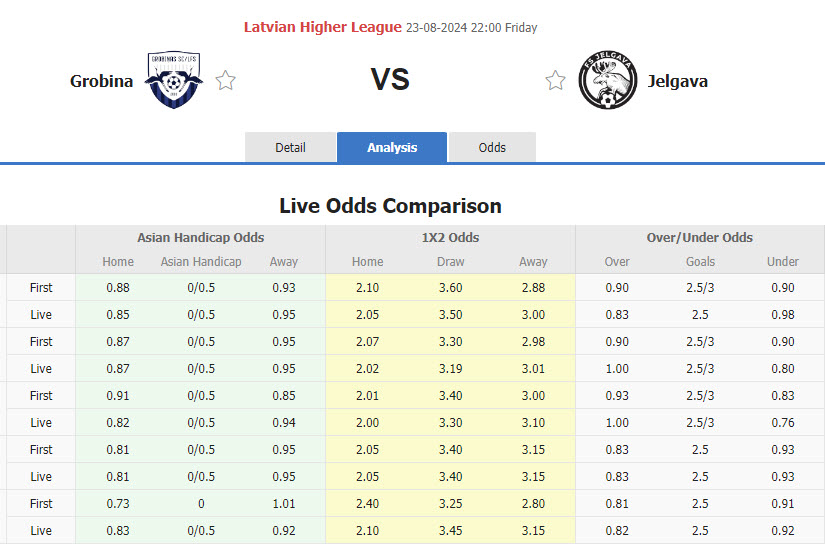Click the Asian Handicap Odds header

click(x=201, y=237)
